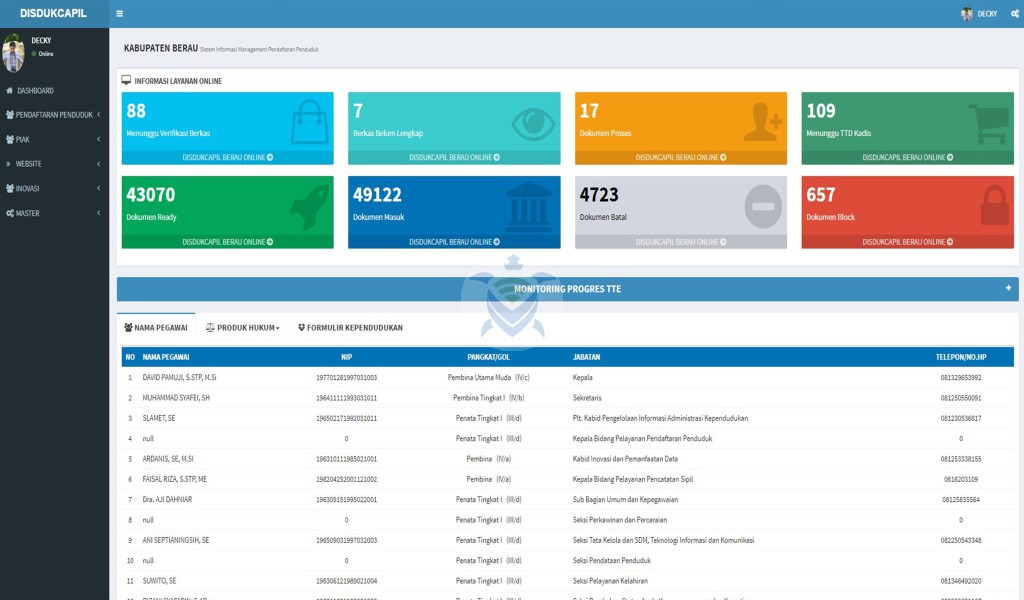Toggle the sidebar hamburger menu icon
Screen dimensions: 1024x600
tap(120, 14)
